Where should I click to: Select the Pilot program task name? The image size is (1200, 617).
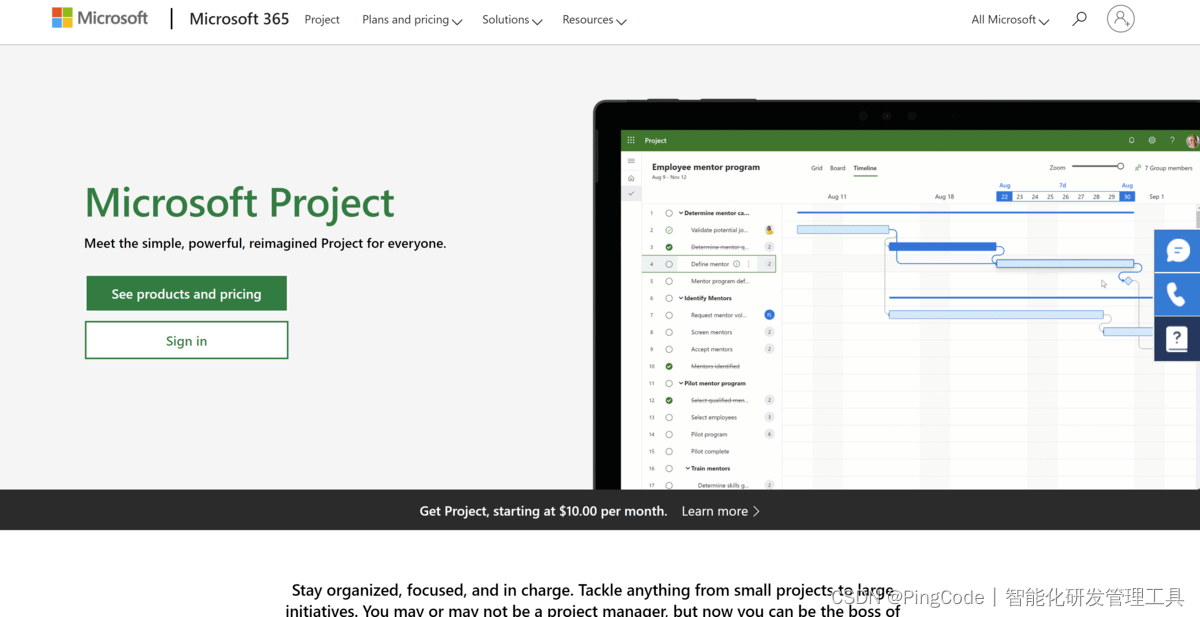[709, 434]
